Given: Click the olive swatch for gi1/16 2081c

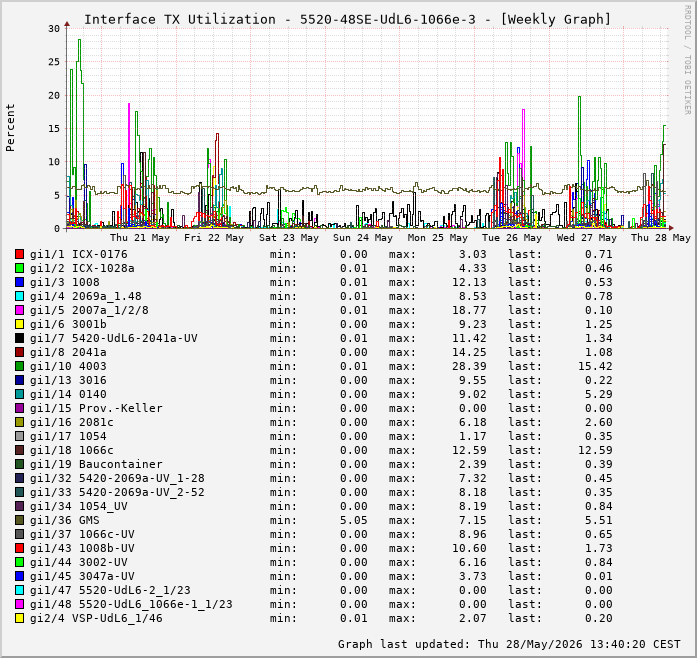Looking at the screenshot, I should click(19, 422).
